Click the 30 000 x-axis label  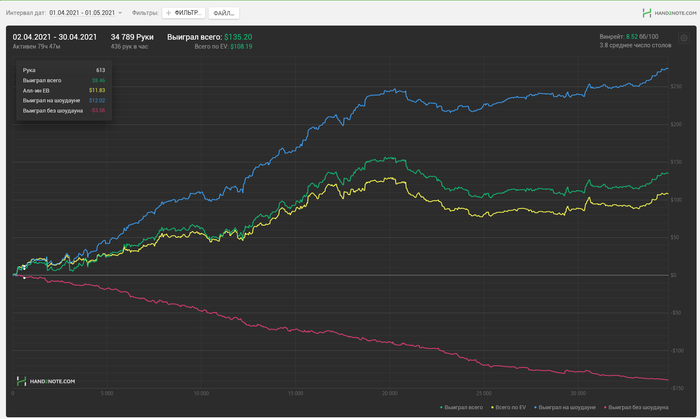pyautogui.click(x=578, y=393)
